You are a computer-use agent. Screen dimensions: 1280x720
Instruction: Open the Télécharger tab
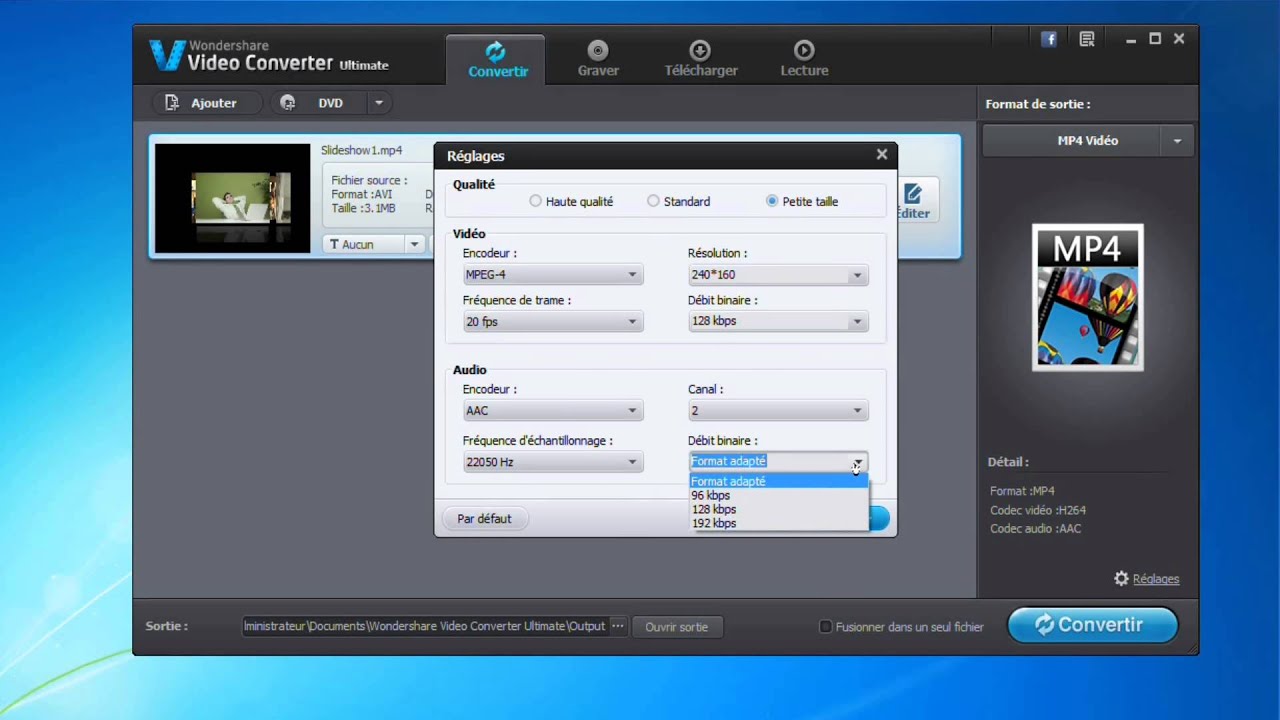(x=701, y=60)
